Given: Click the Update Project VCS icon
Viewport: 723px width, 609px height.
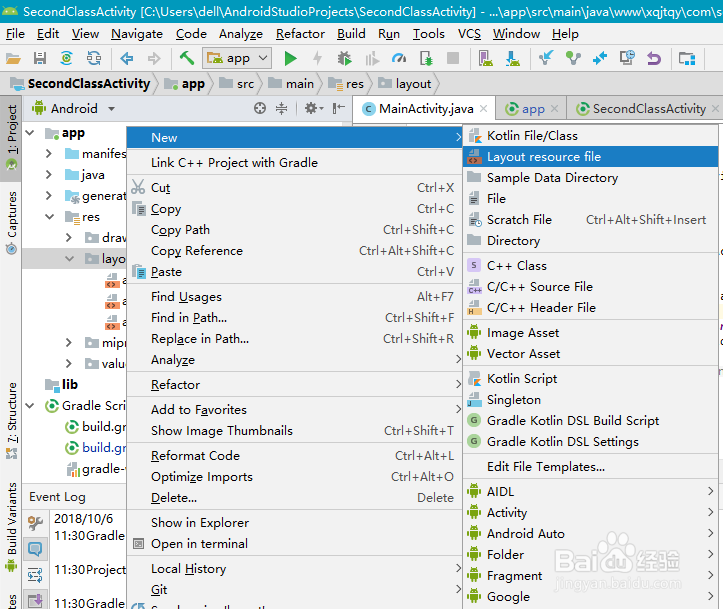Looking at the screenshot, I should click(x=545, y=59).
